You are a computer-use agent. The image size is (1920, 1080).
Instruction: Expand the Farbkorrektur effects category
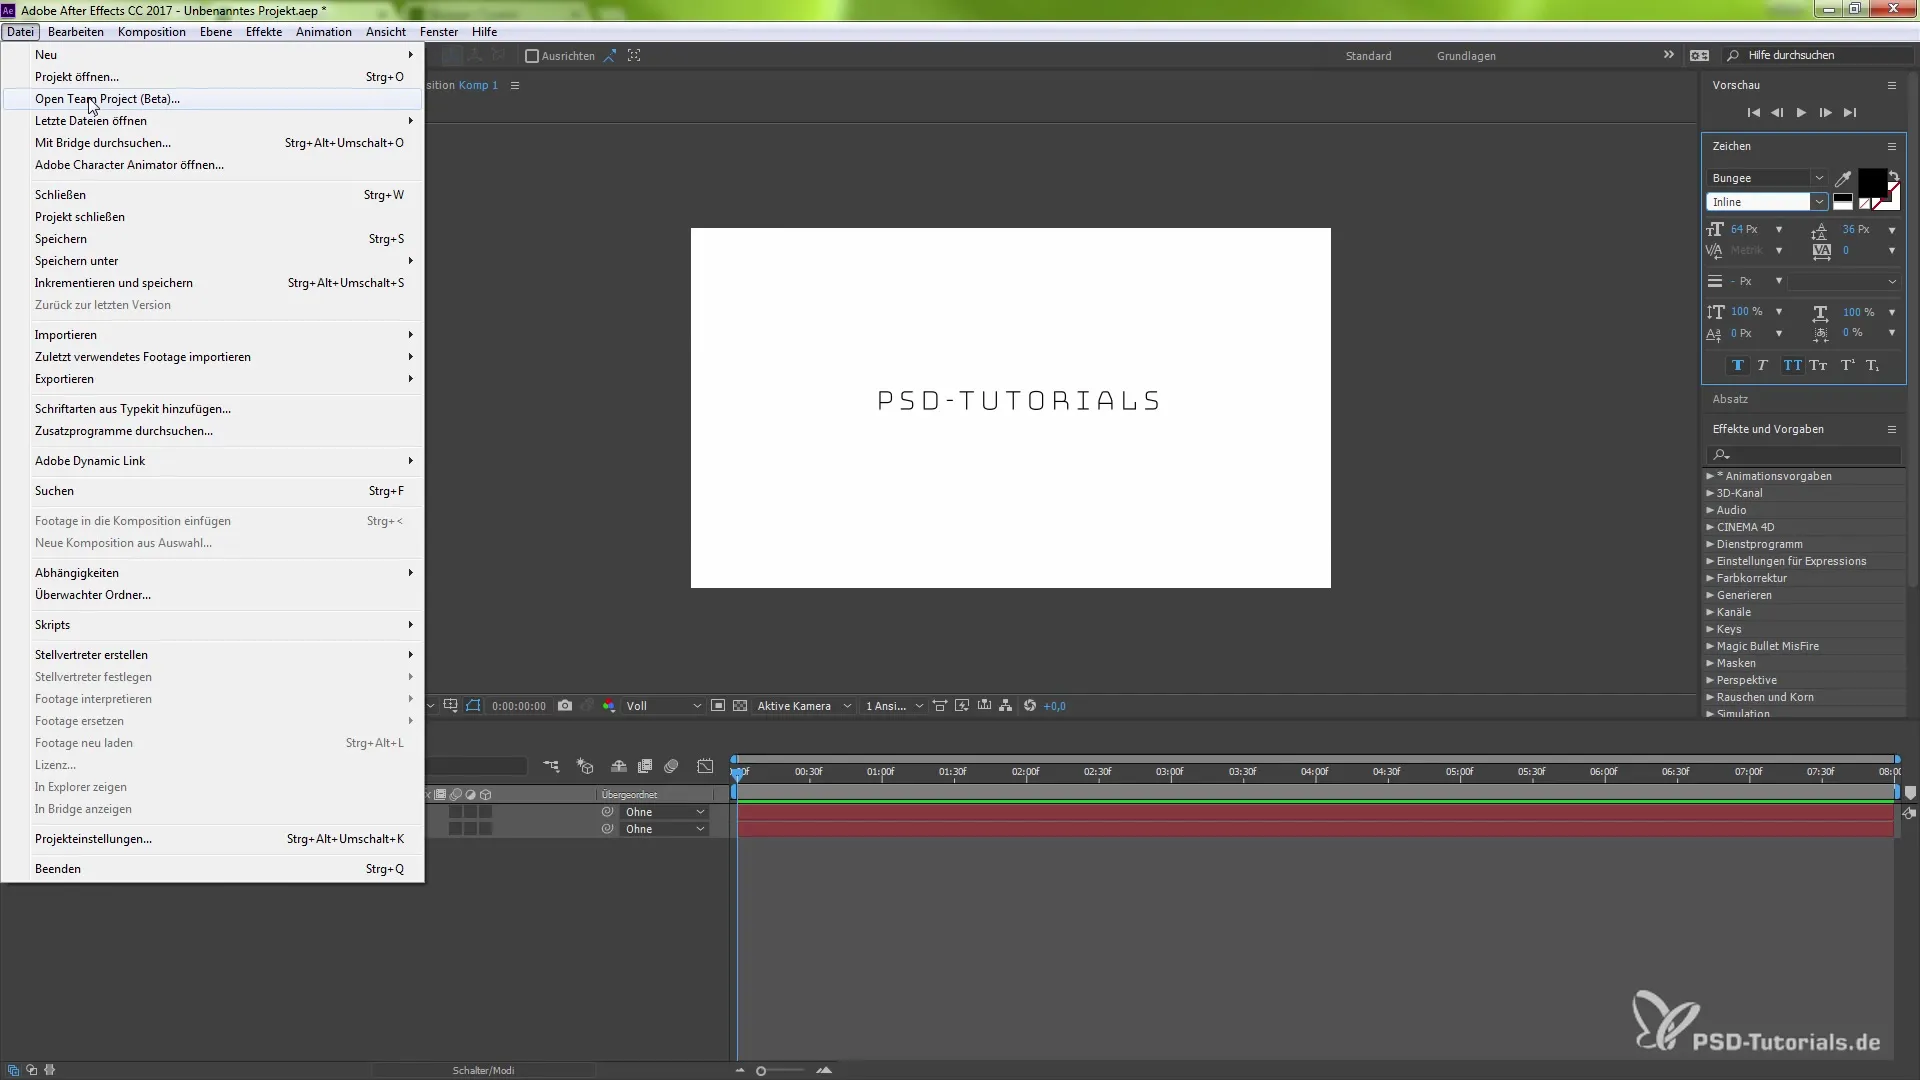point(1710,578)
